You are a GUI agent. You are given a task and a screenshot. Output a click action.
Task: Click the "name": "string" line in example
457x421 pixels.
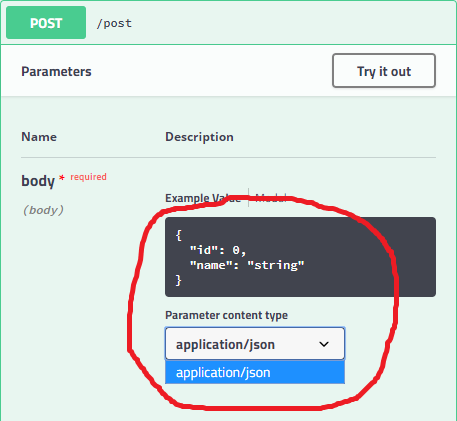pos(247,265)
